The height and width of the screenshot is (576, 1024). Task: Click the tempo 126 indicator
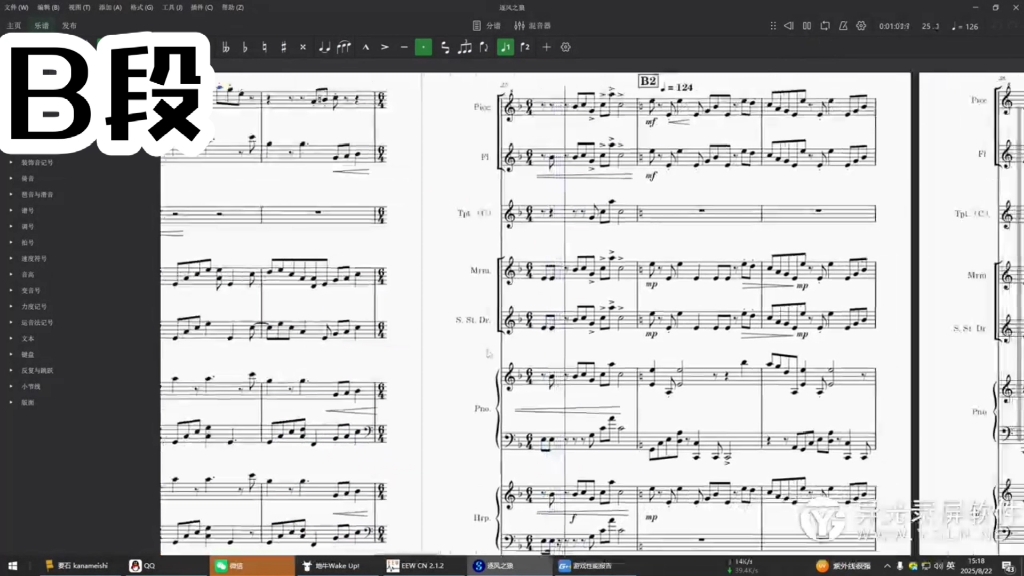965,26
